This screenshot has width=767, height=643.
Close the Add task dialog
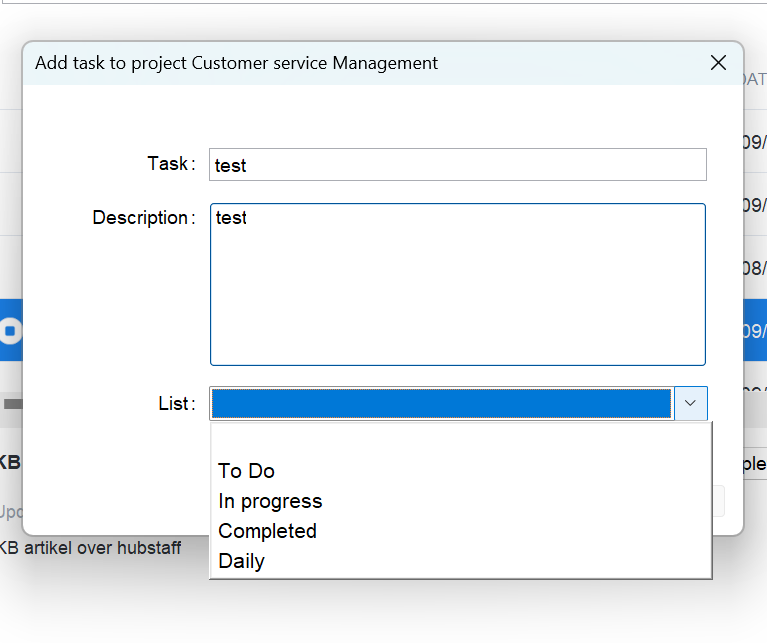click(x=718, y=63)
